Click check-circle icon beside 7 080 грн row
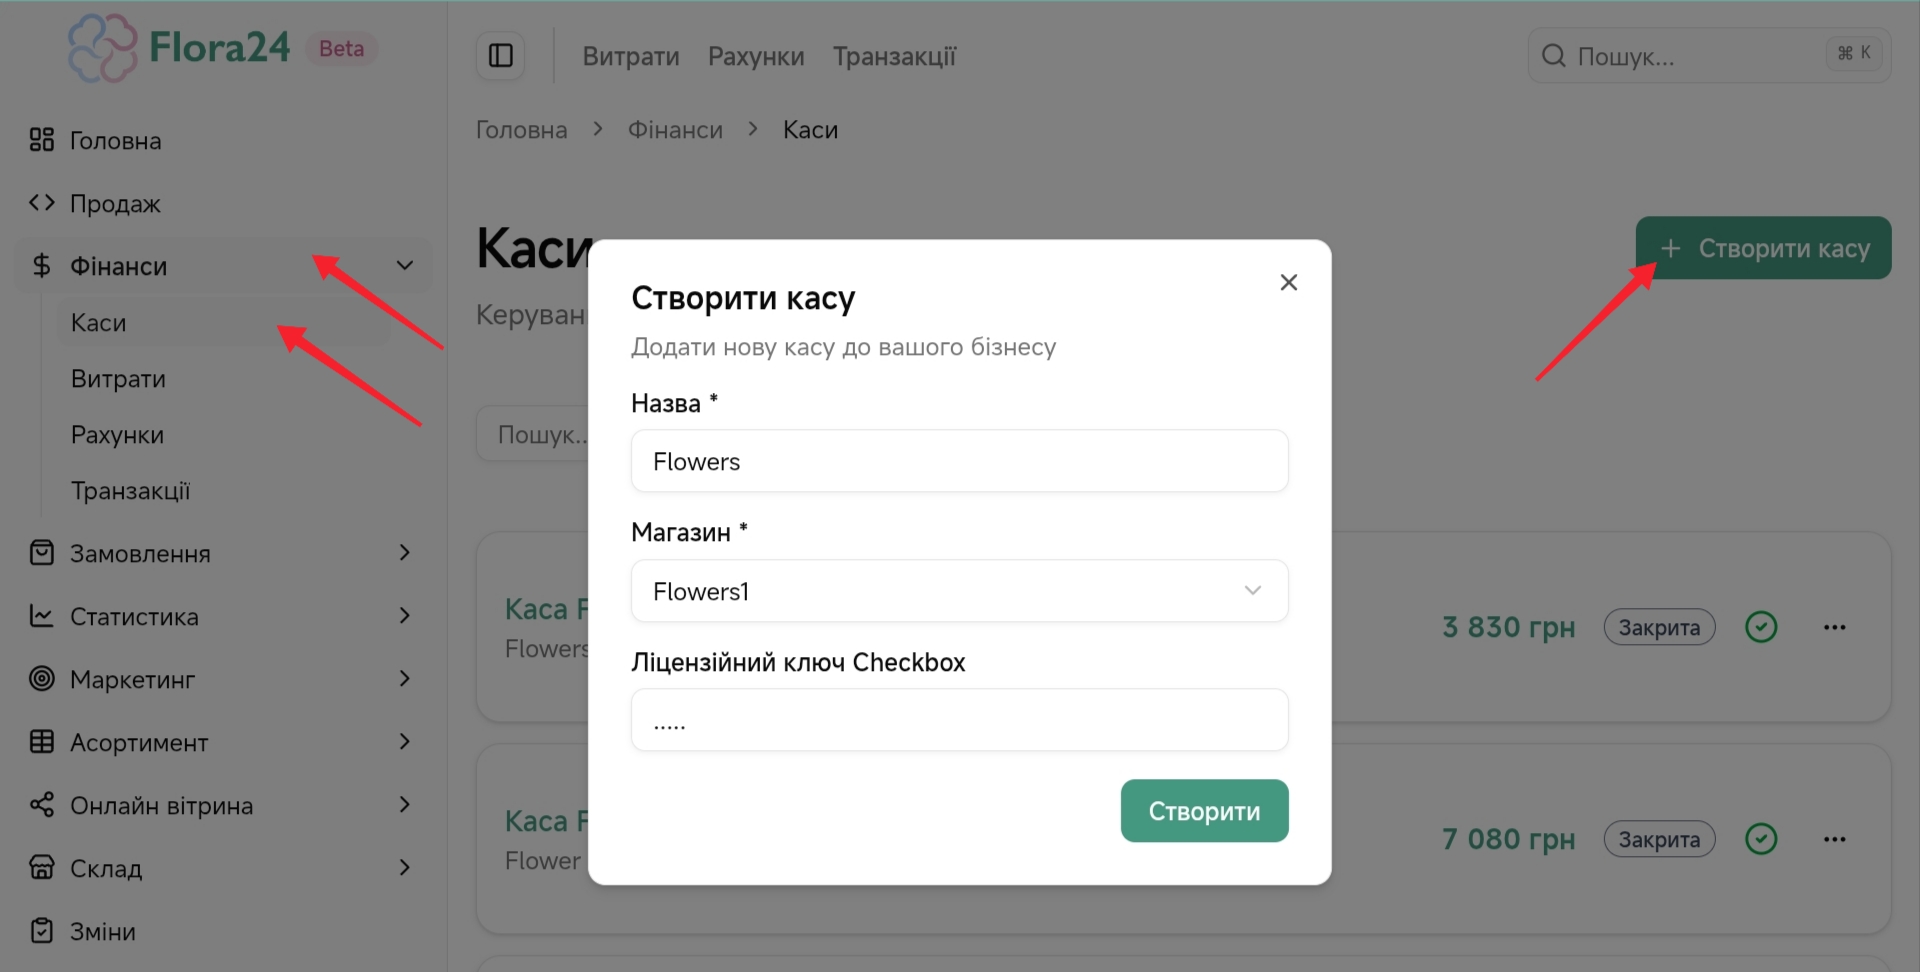 click(1760, 839)
